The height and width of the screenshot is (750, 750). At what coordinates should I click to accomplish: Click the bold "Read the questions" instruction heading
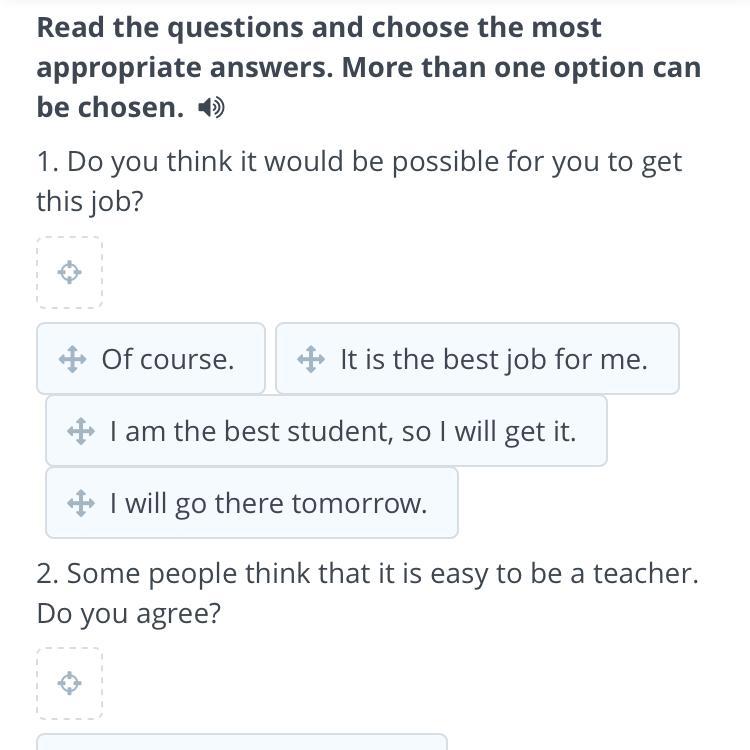point(320,28)
